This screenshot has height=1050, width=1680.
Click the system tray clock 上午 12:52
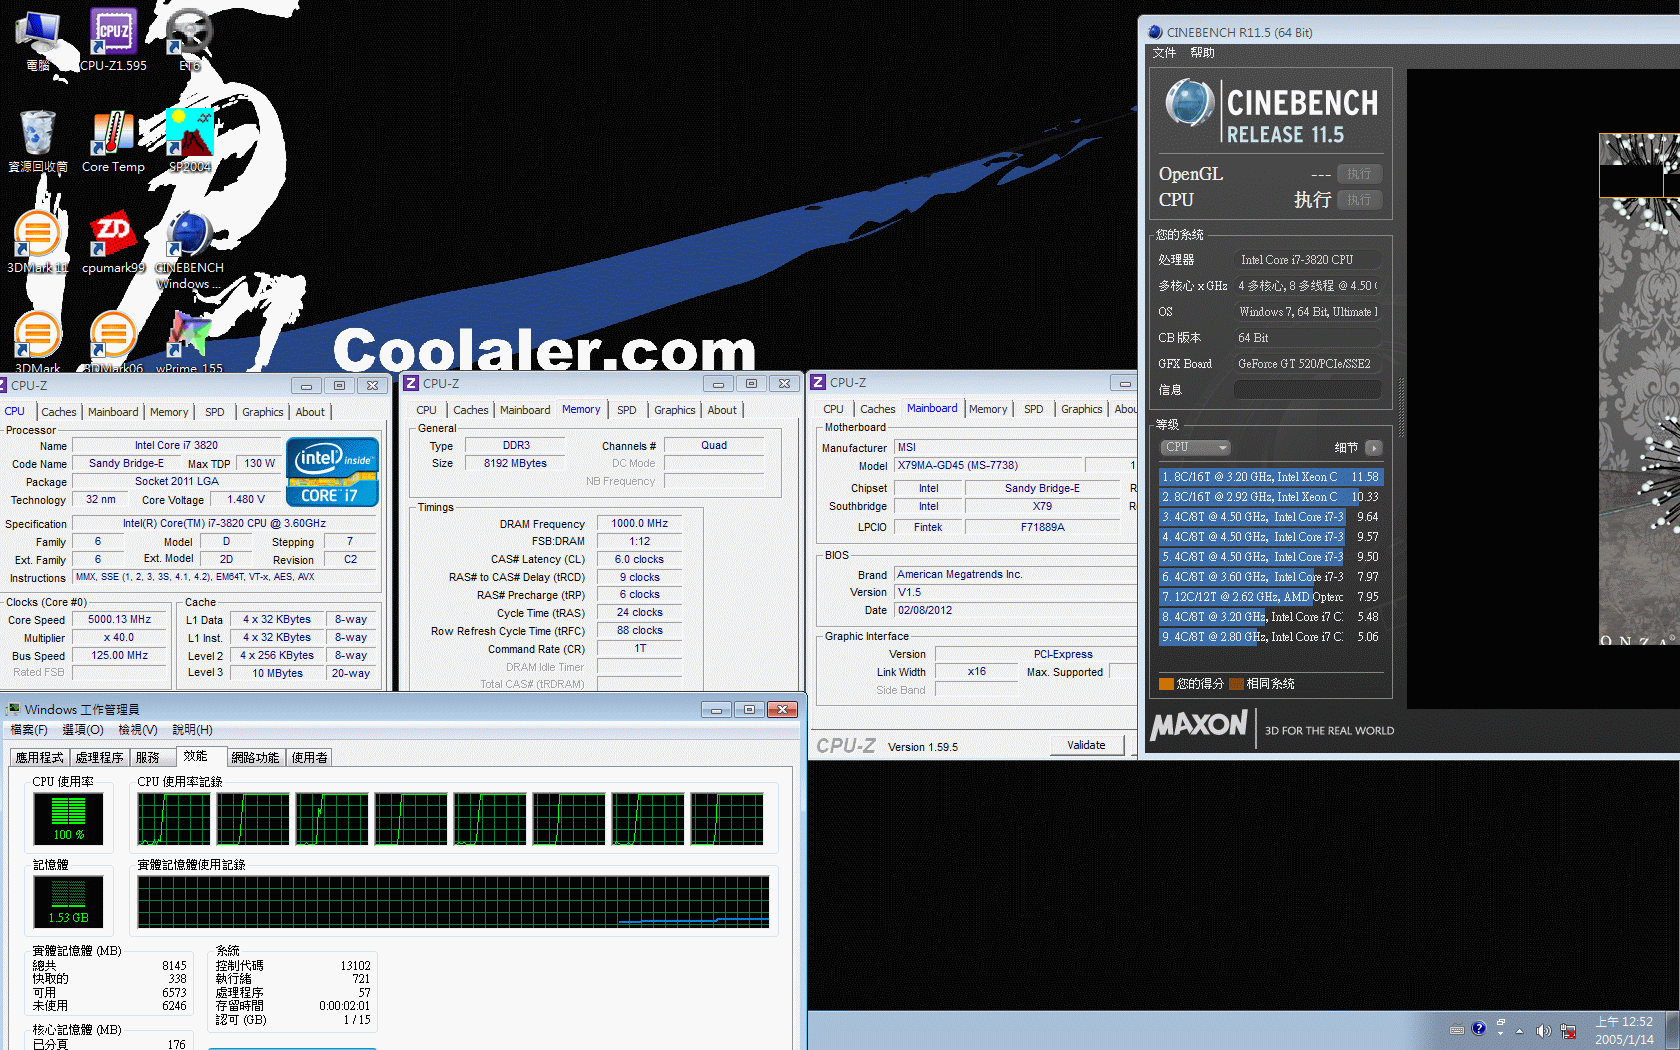pyautogui.click(x=1624, y=1022)
